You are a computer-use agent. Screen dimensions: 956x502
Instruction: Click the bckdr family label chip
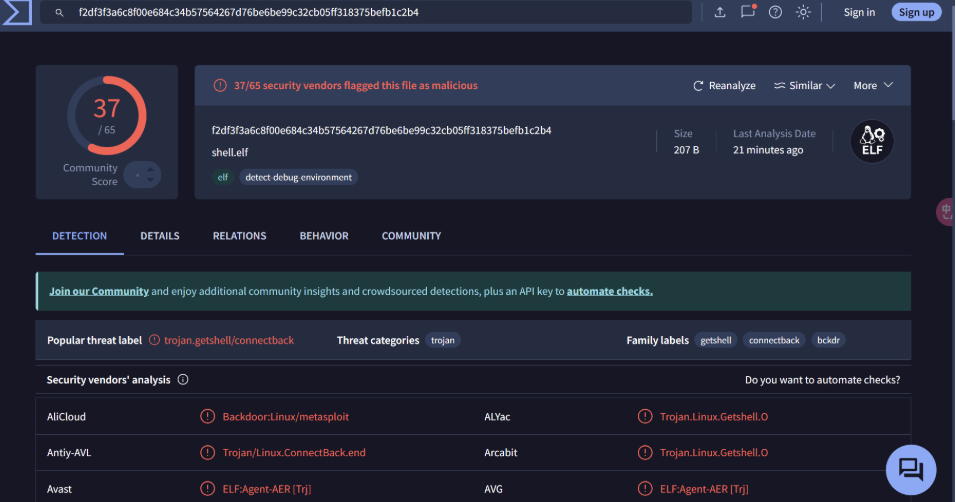(828, 340)
